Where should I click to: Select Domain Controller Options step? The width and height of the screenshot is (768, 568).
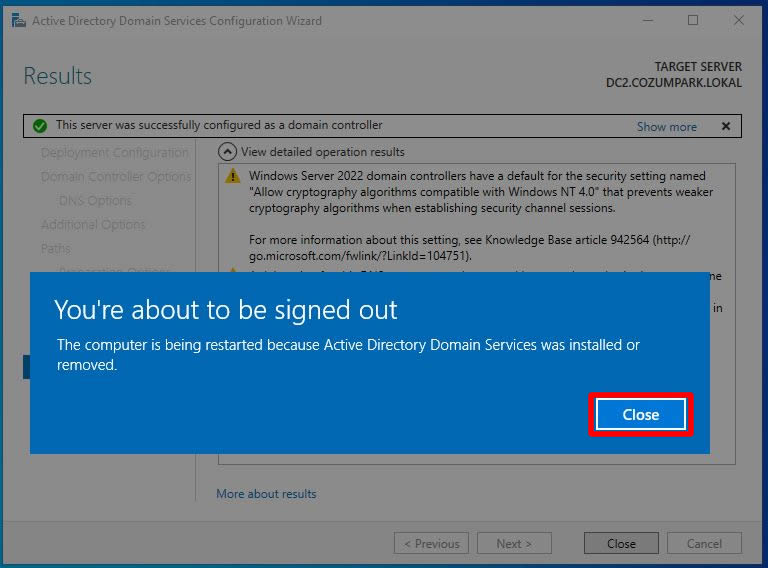point(115,177)
